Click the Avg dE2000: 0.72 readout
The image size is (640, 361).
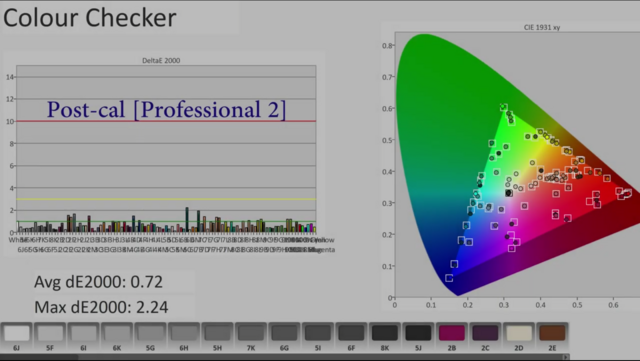(x=98, y=282)
